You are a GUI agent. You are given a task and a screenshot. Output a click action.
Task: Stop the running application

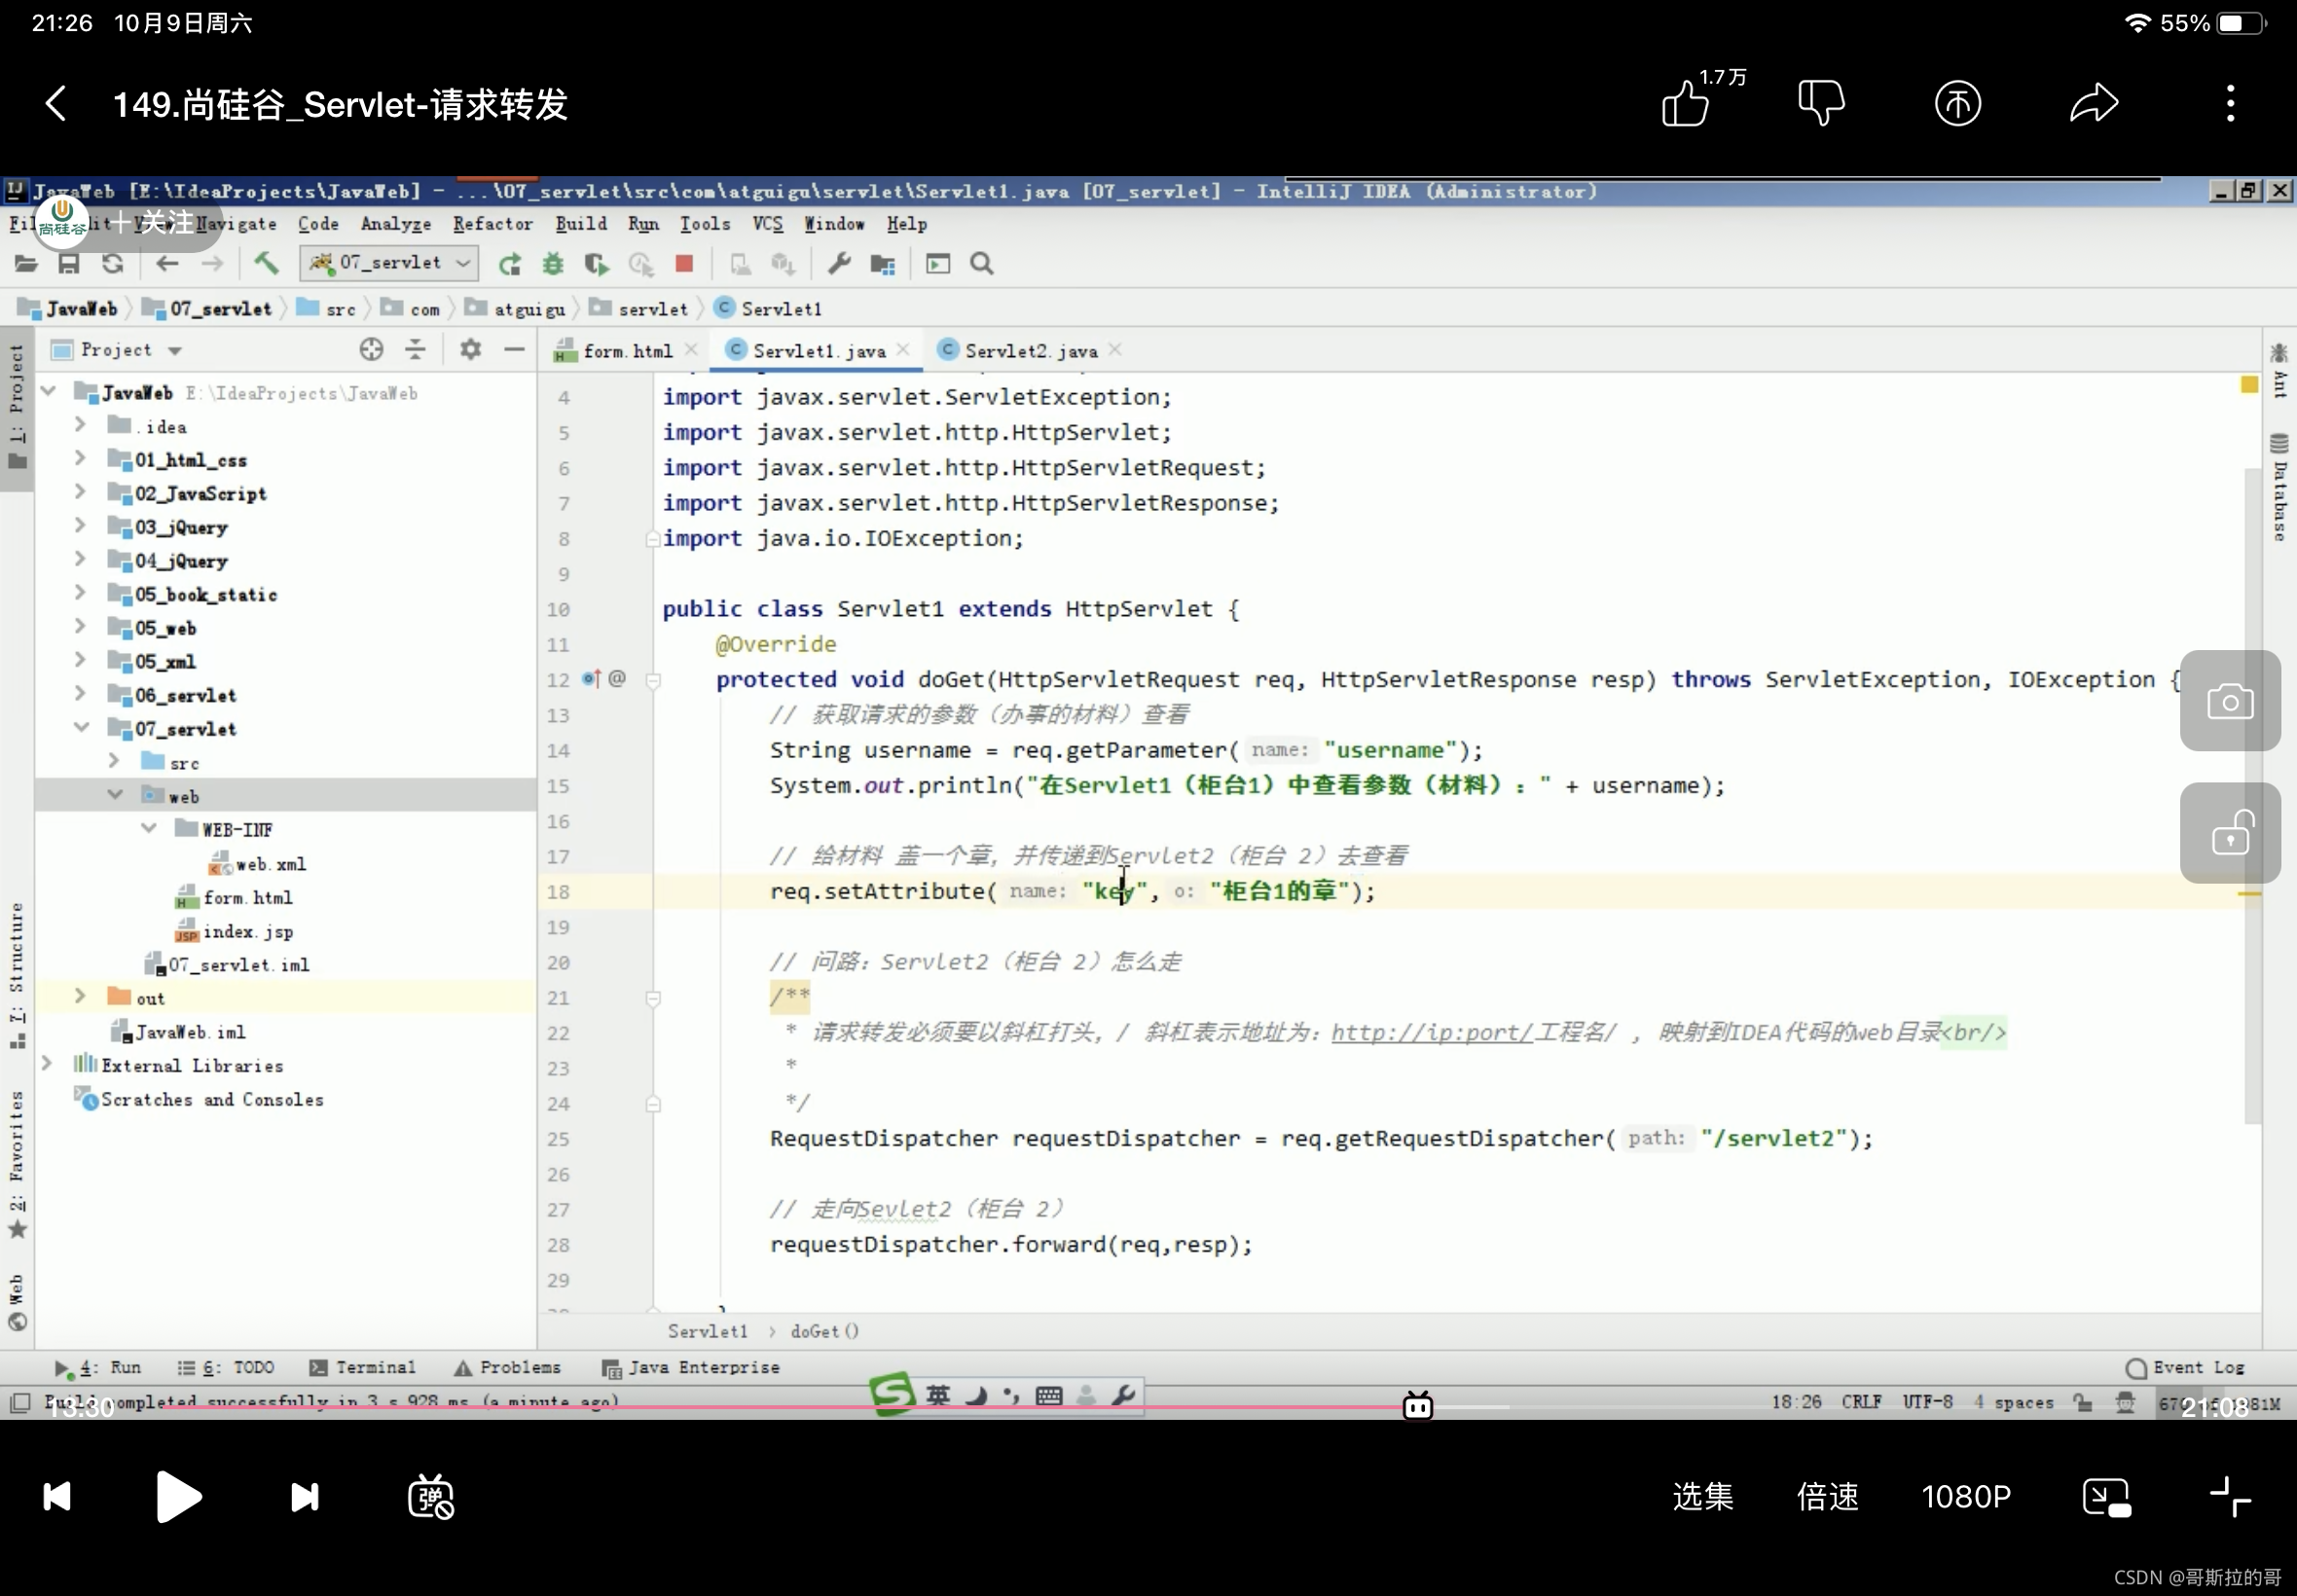click(x=684, y=263)
